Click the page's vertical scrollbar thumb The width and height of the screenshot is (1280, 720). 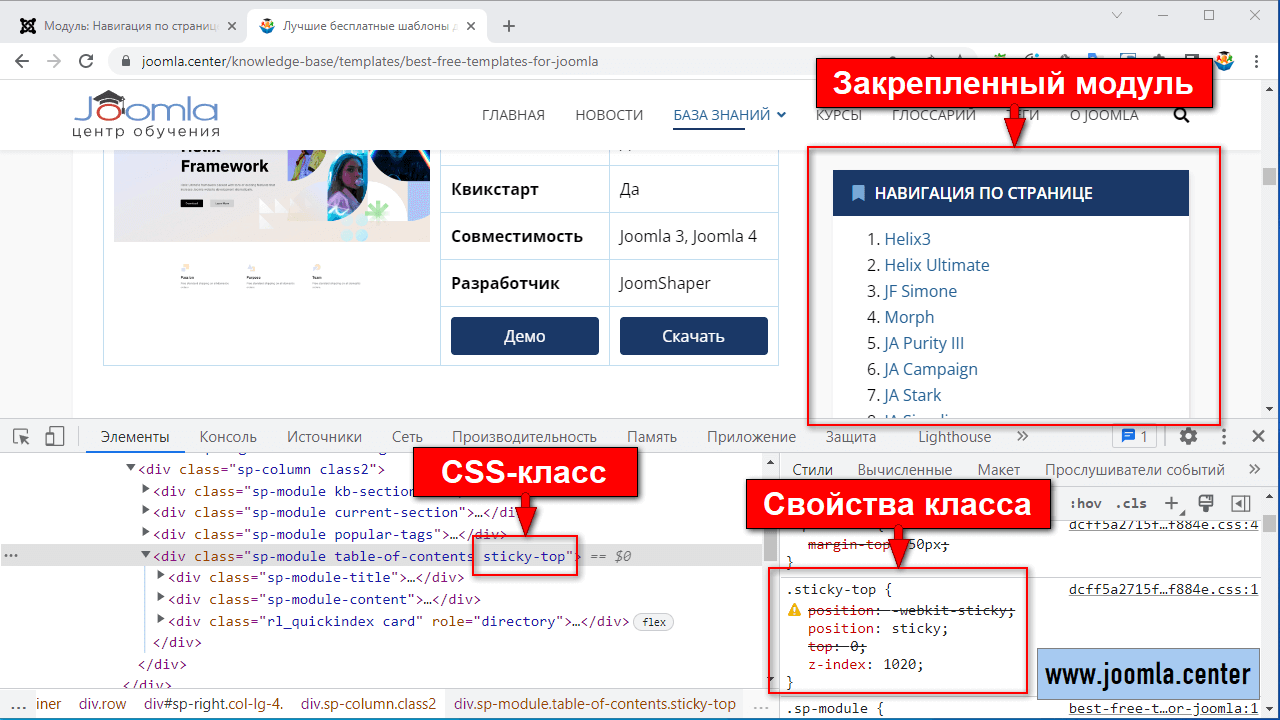[1269, 176]
